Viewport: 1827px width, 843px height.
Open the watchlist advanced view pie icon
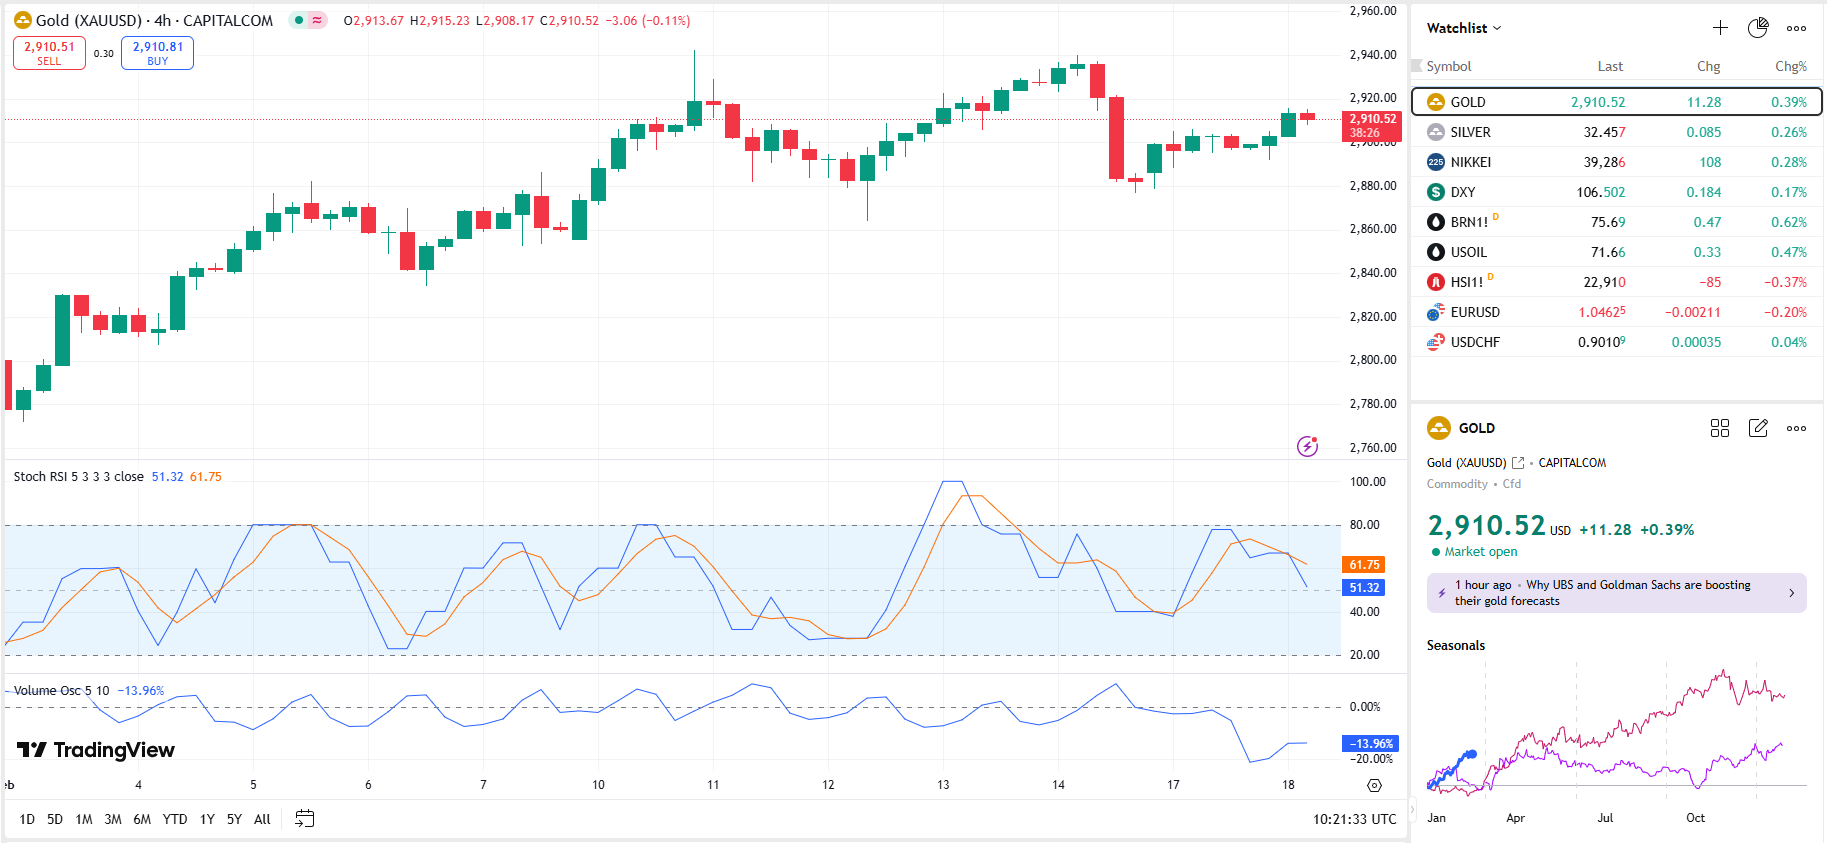tap(1757, 28)
